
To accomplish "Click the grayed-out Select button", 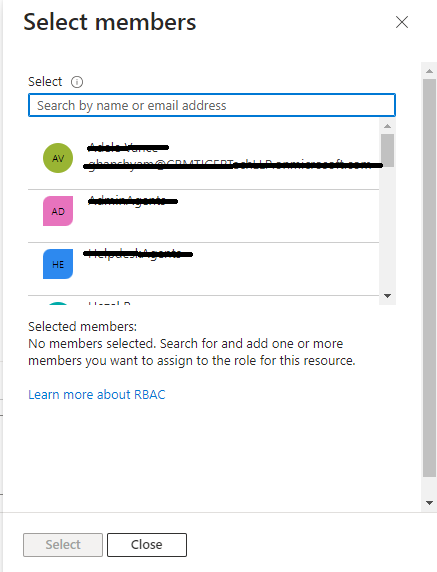I will coord(63,545).
